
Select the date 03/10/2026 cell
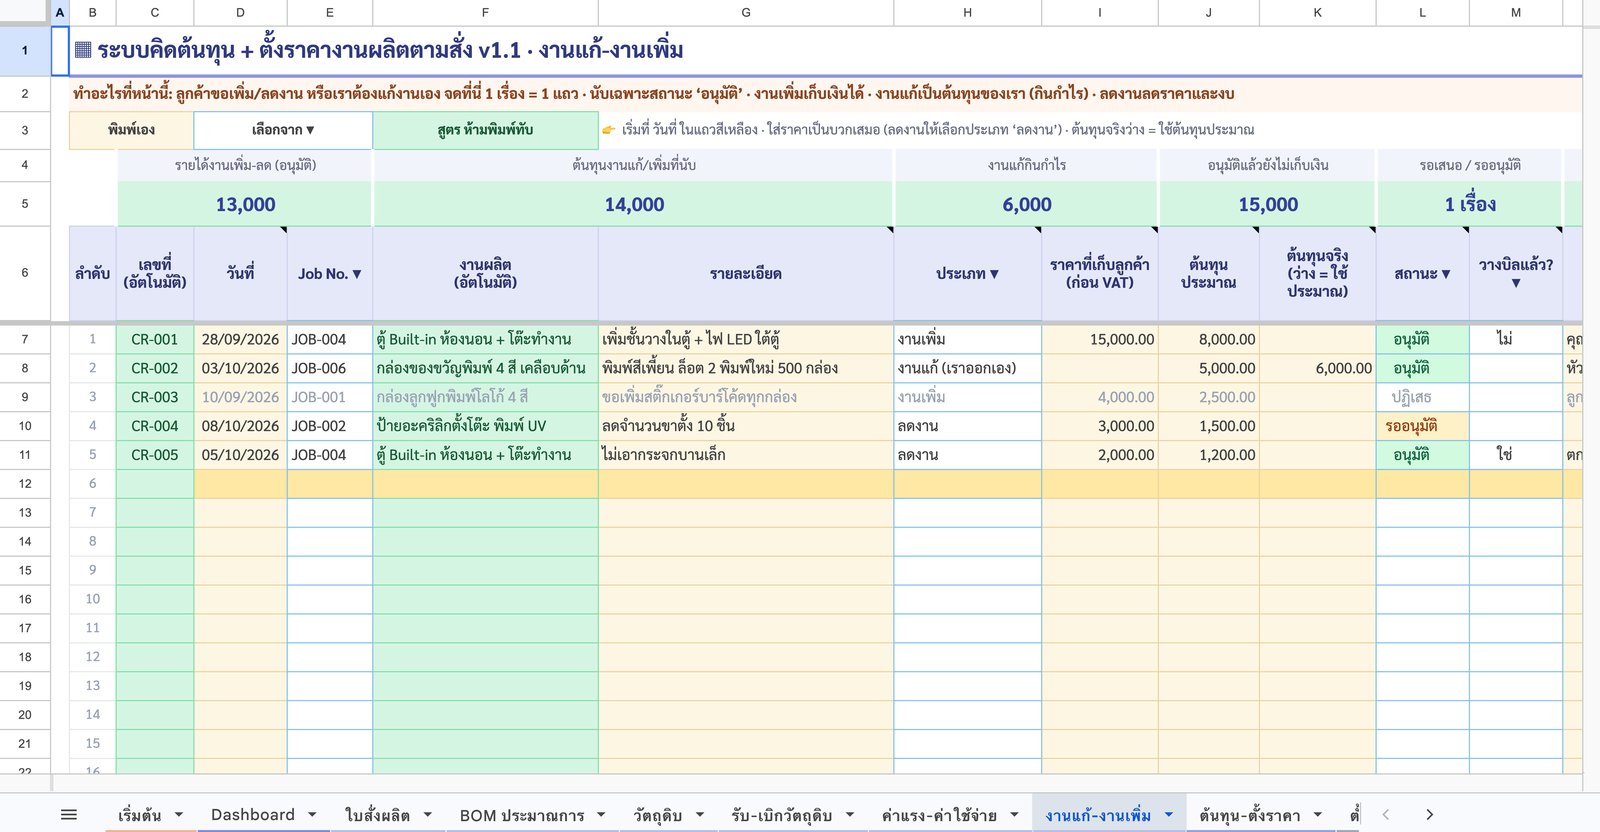click(x=240, y=368)
